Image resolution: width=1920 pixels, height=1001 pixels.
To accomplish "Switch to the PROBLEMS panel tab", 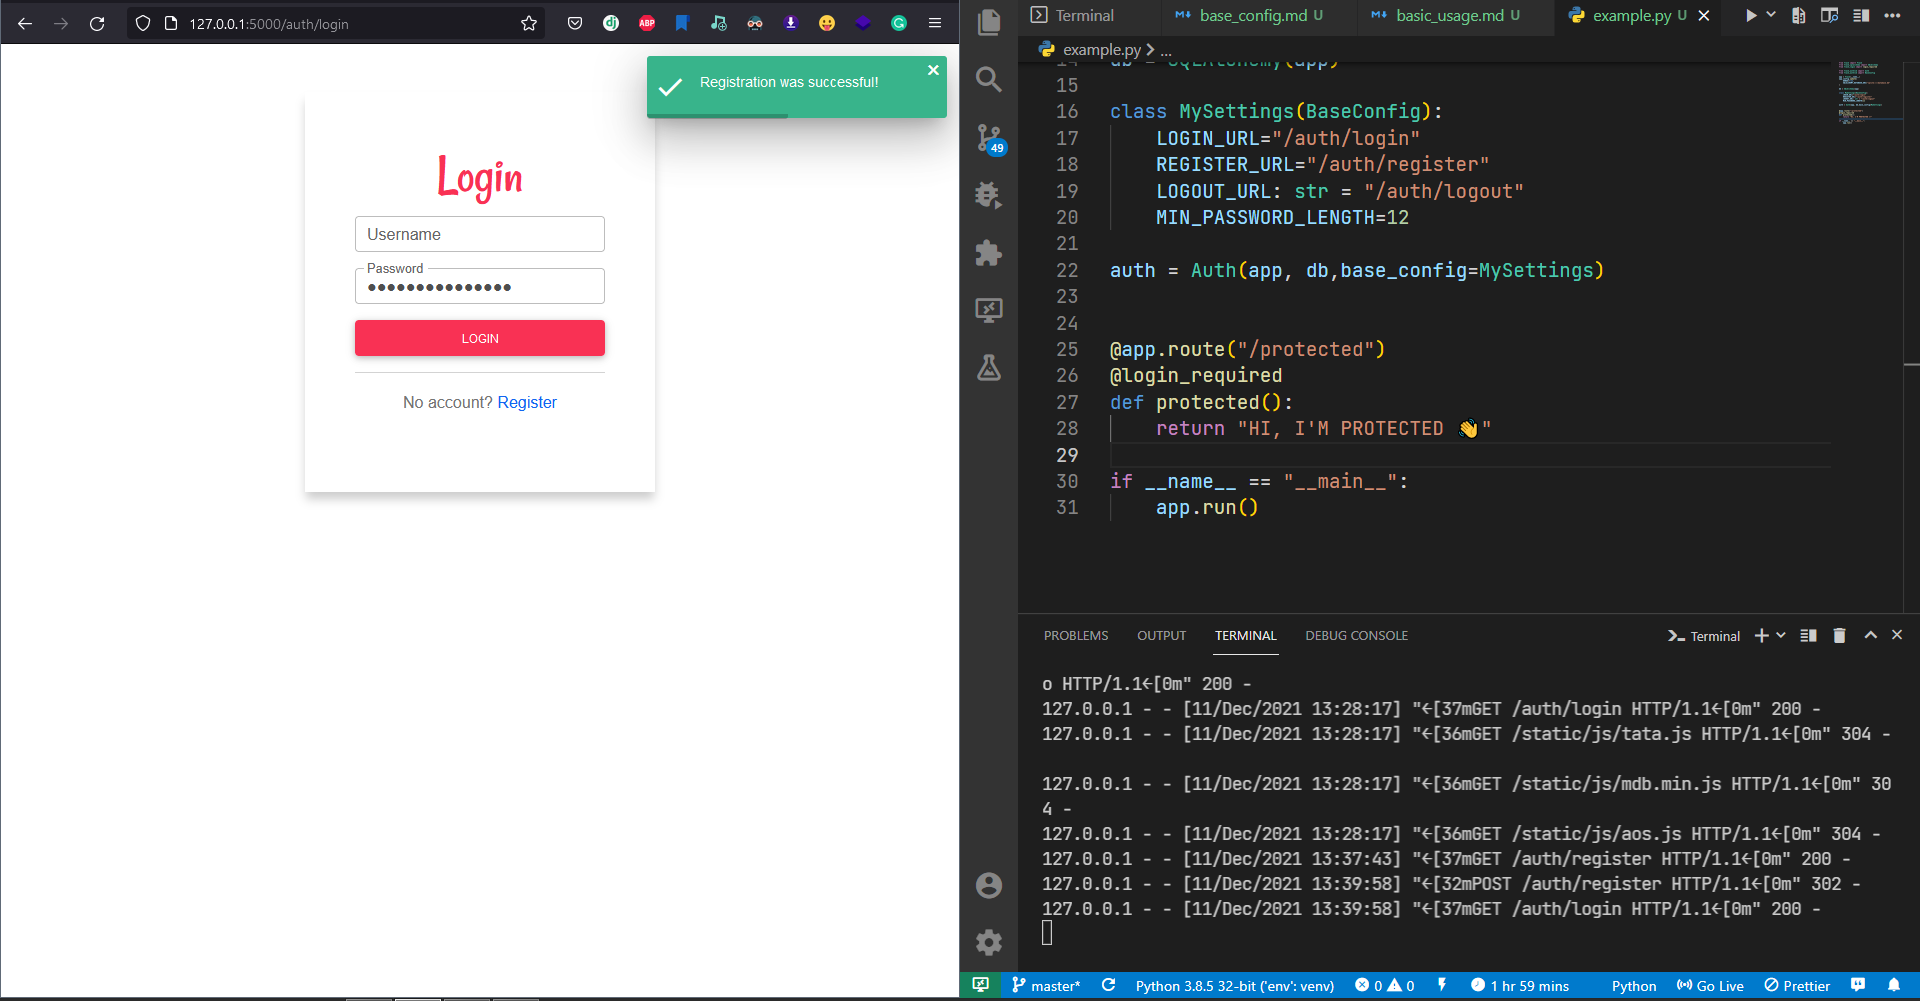I will (1076, 636).
